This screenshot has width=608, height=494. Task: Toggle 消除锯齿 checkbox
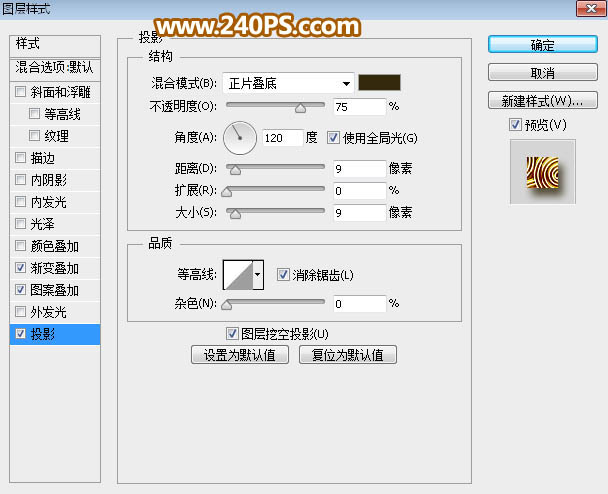tap(283, 275)
